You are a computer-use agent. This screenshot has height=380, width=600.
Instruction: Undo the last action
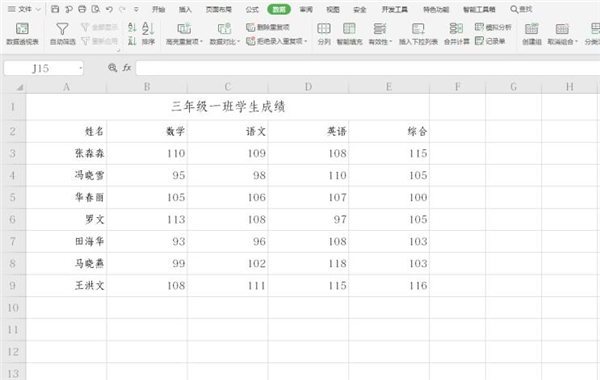coord(109,9)
